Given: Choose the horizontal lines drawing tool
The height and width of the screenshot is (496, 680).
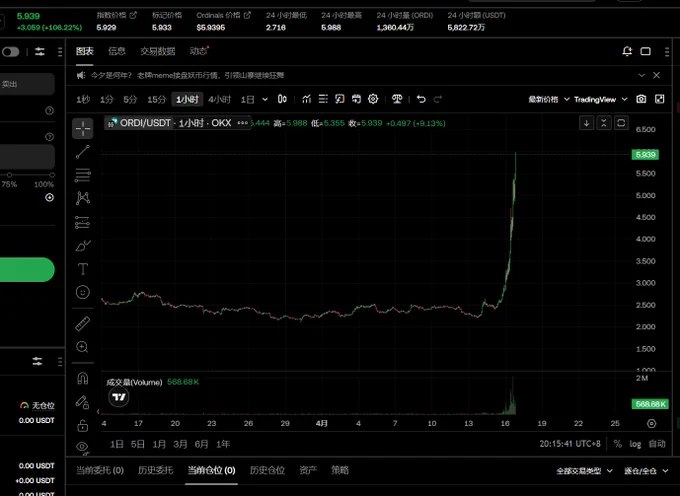Looking at the screenshot, I should tap(82, 175).
